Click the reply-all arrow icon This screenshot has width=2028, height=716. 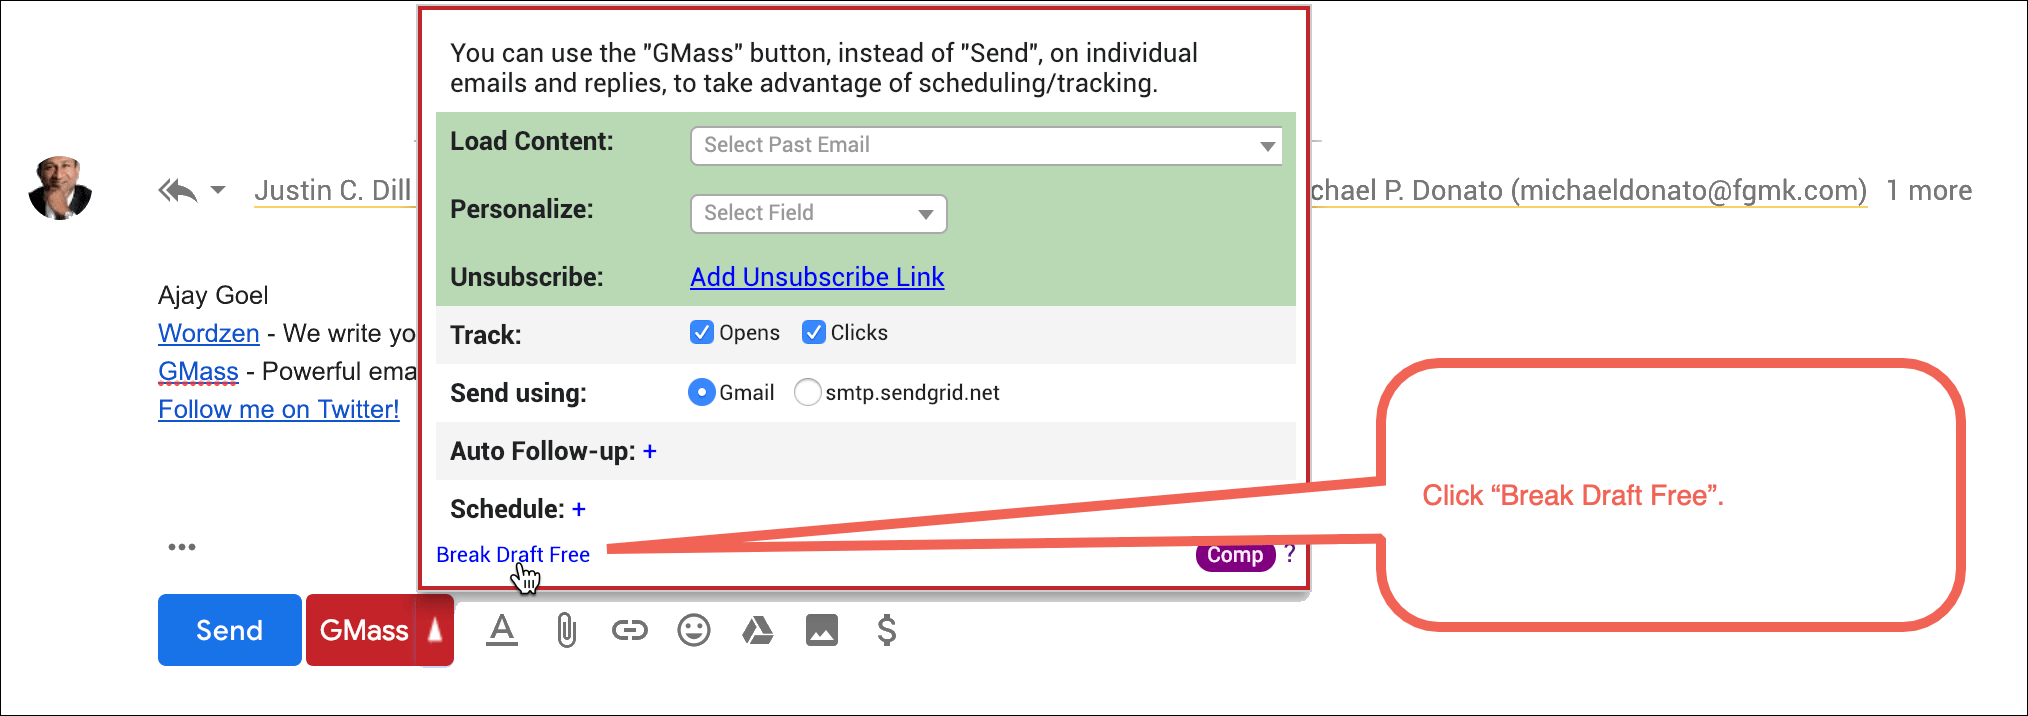pyautogui.click(x=178, y=190)
